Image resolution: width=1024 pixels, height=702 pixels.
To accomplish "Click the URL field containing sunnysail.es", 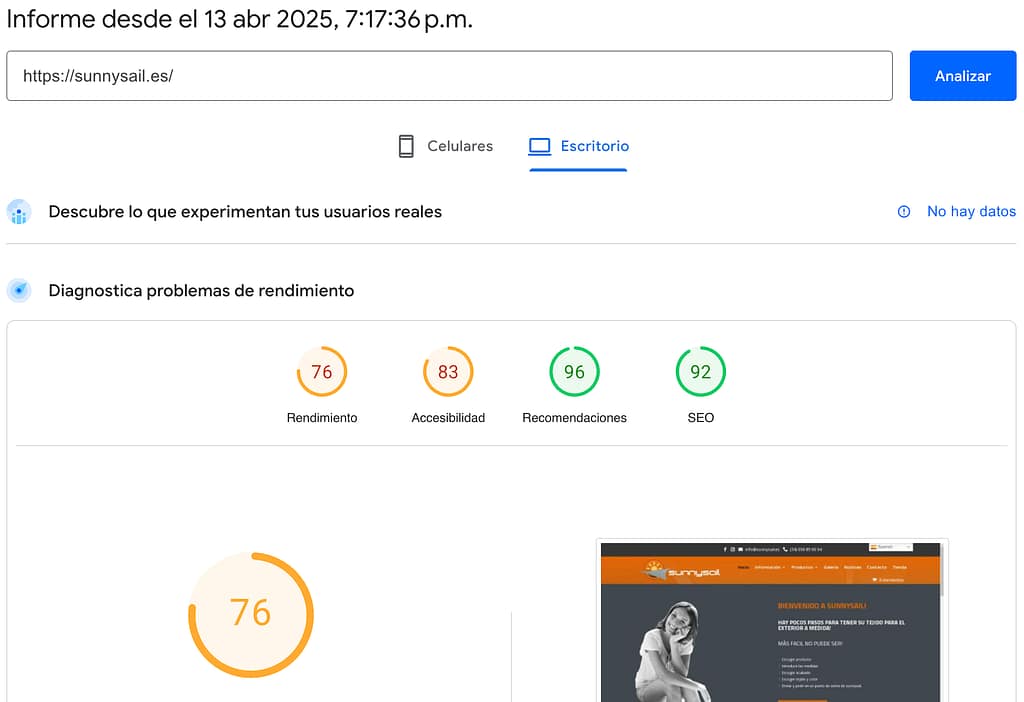I will pyautogui.click(x=449, y=76).
